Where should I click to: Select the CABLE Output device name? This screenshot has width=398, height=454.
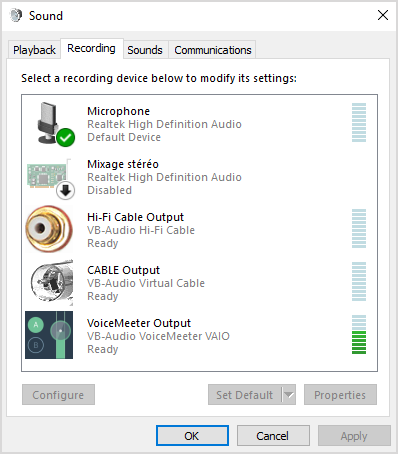pyautogui.click(x=123, y=270)
